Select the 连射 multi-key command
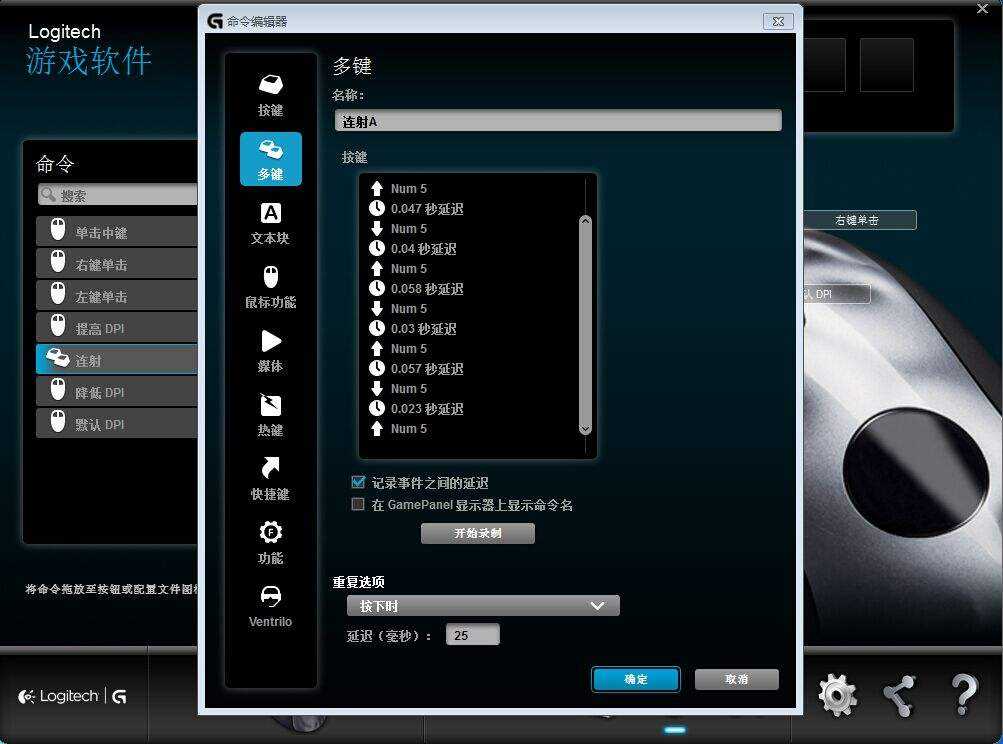Screen dimensions: 1003x744 (x=116, y=360)
